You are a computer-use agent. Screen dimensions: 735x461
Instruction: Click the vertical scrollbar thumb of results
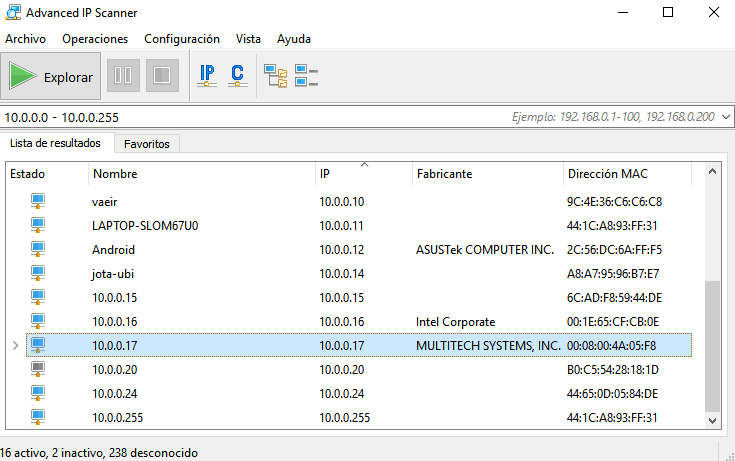pyautogui.click(x=712, y=346)
